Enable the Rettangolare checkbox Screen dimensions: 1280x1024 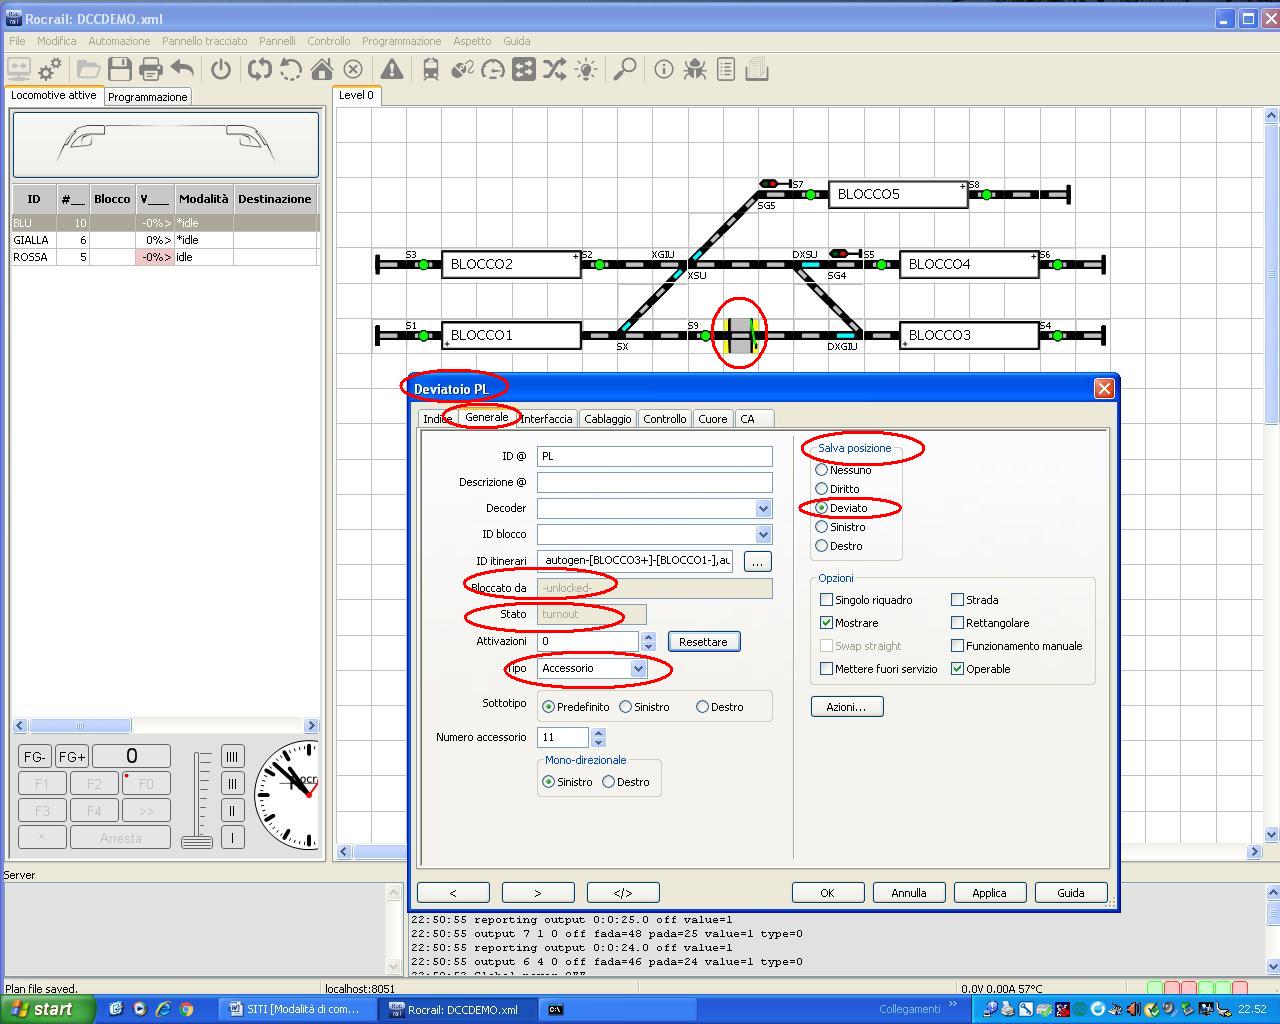click(x=957, y=623)
